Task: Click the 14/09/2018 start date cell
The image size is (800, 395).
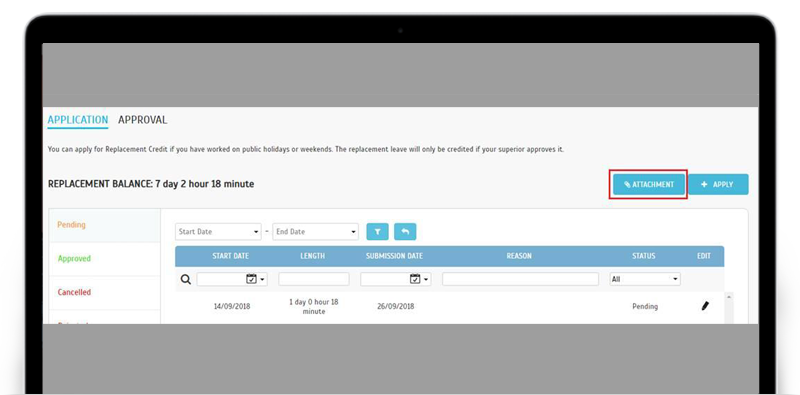Action: point(232,307)
